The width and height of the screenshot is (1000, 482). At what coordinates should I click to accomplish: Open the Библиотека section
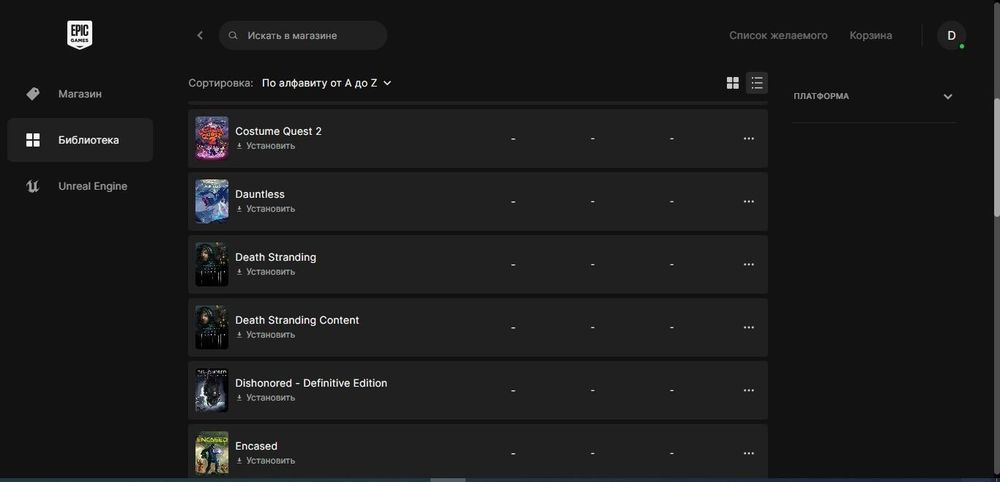[x=80, y=140]
